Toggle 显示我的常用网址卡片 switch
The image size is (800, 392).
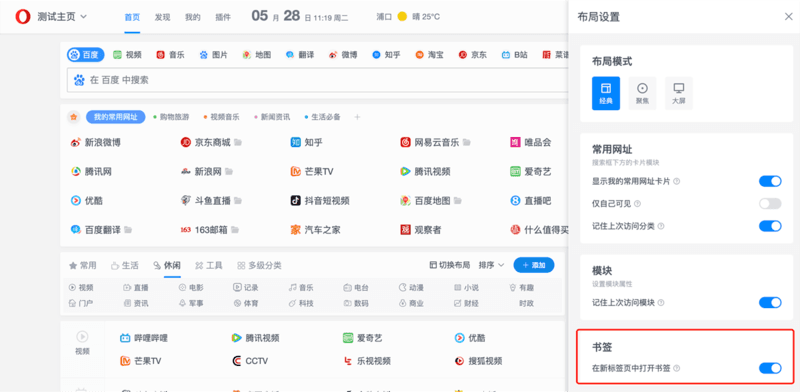click(x=770, y=181)
